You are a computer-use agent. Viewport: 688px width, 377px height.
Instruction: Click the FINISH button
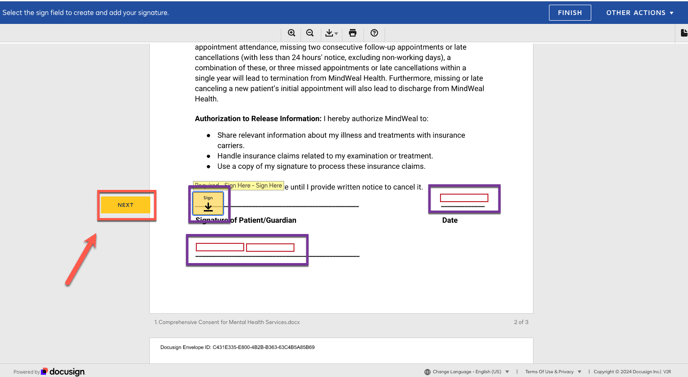point(570,13)
